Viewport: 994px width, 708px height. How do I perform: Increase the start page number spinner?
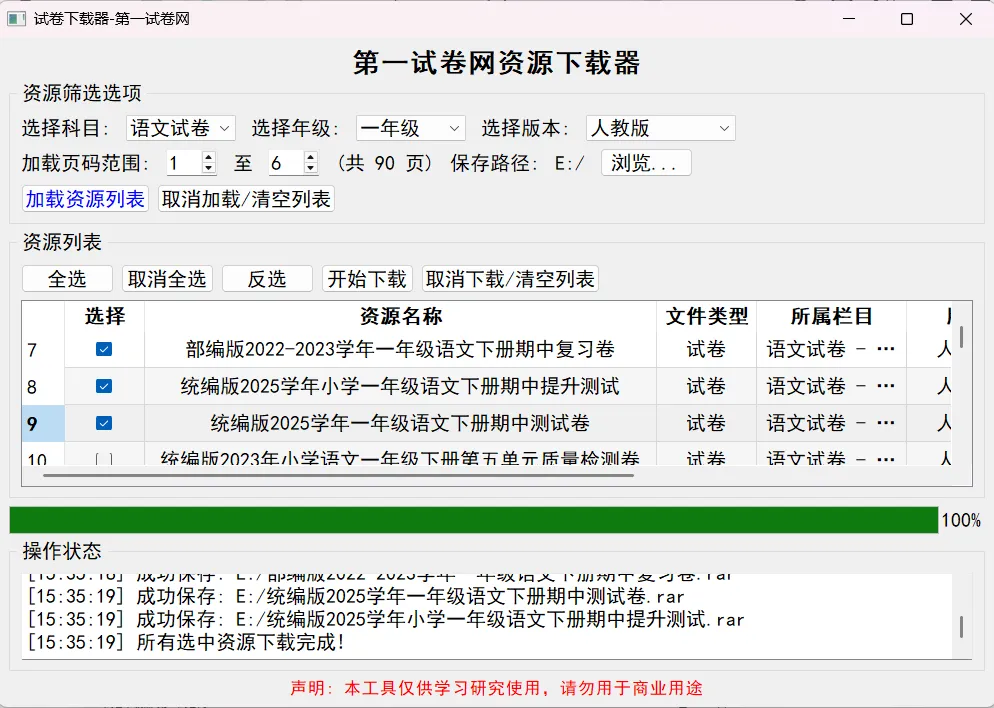point(209,157)
